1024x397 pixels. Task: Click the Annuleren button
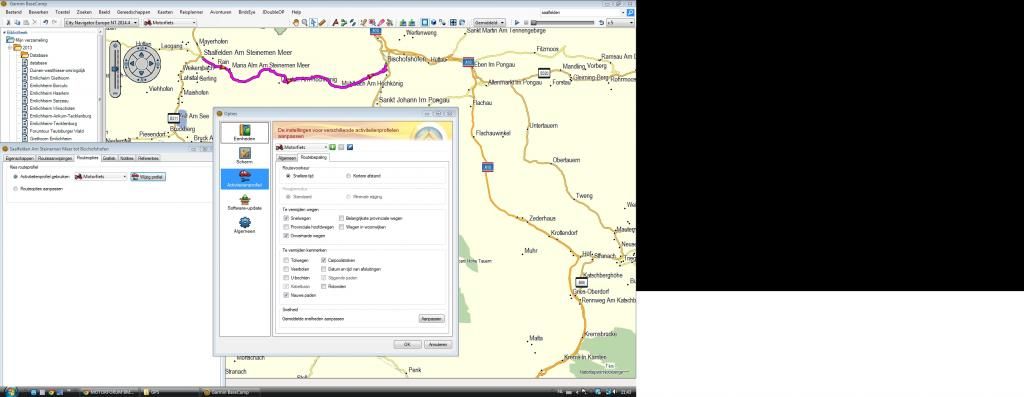coord(438,344)
